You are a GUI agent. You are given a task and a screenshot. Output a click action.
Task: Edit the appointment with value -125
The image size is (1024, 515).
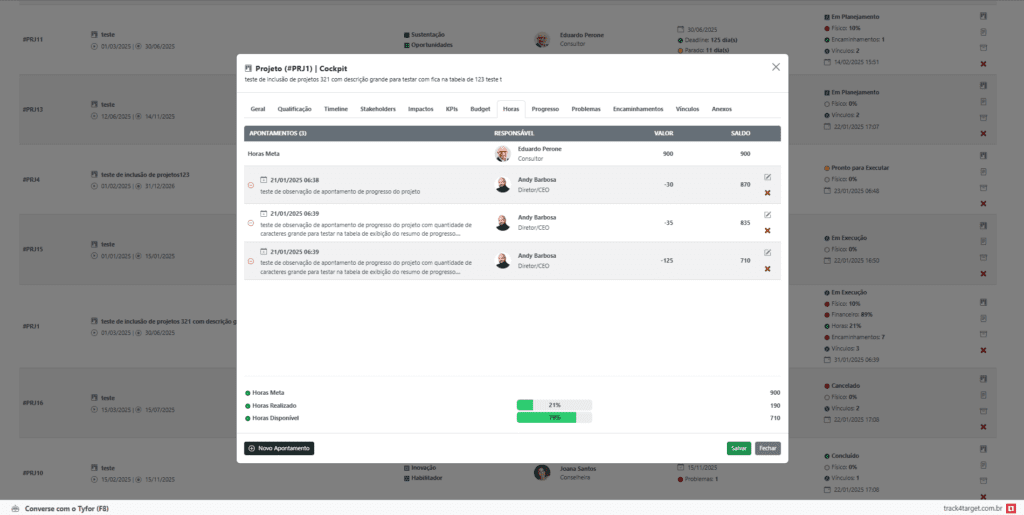pos(767,252)
